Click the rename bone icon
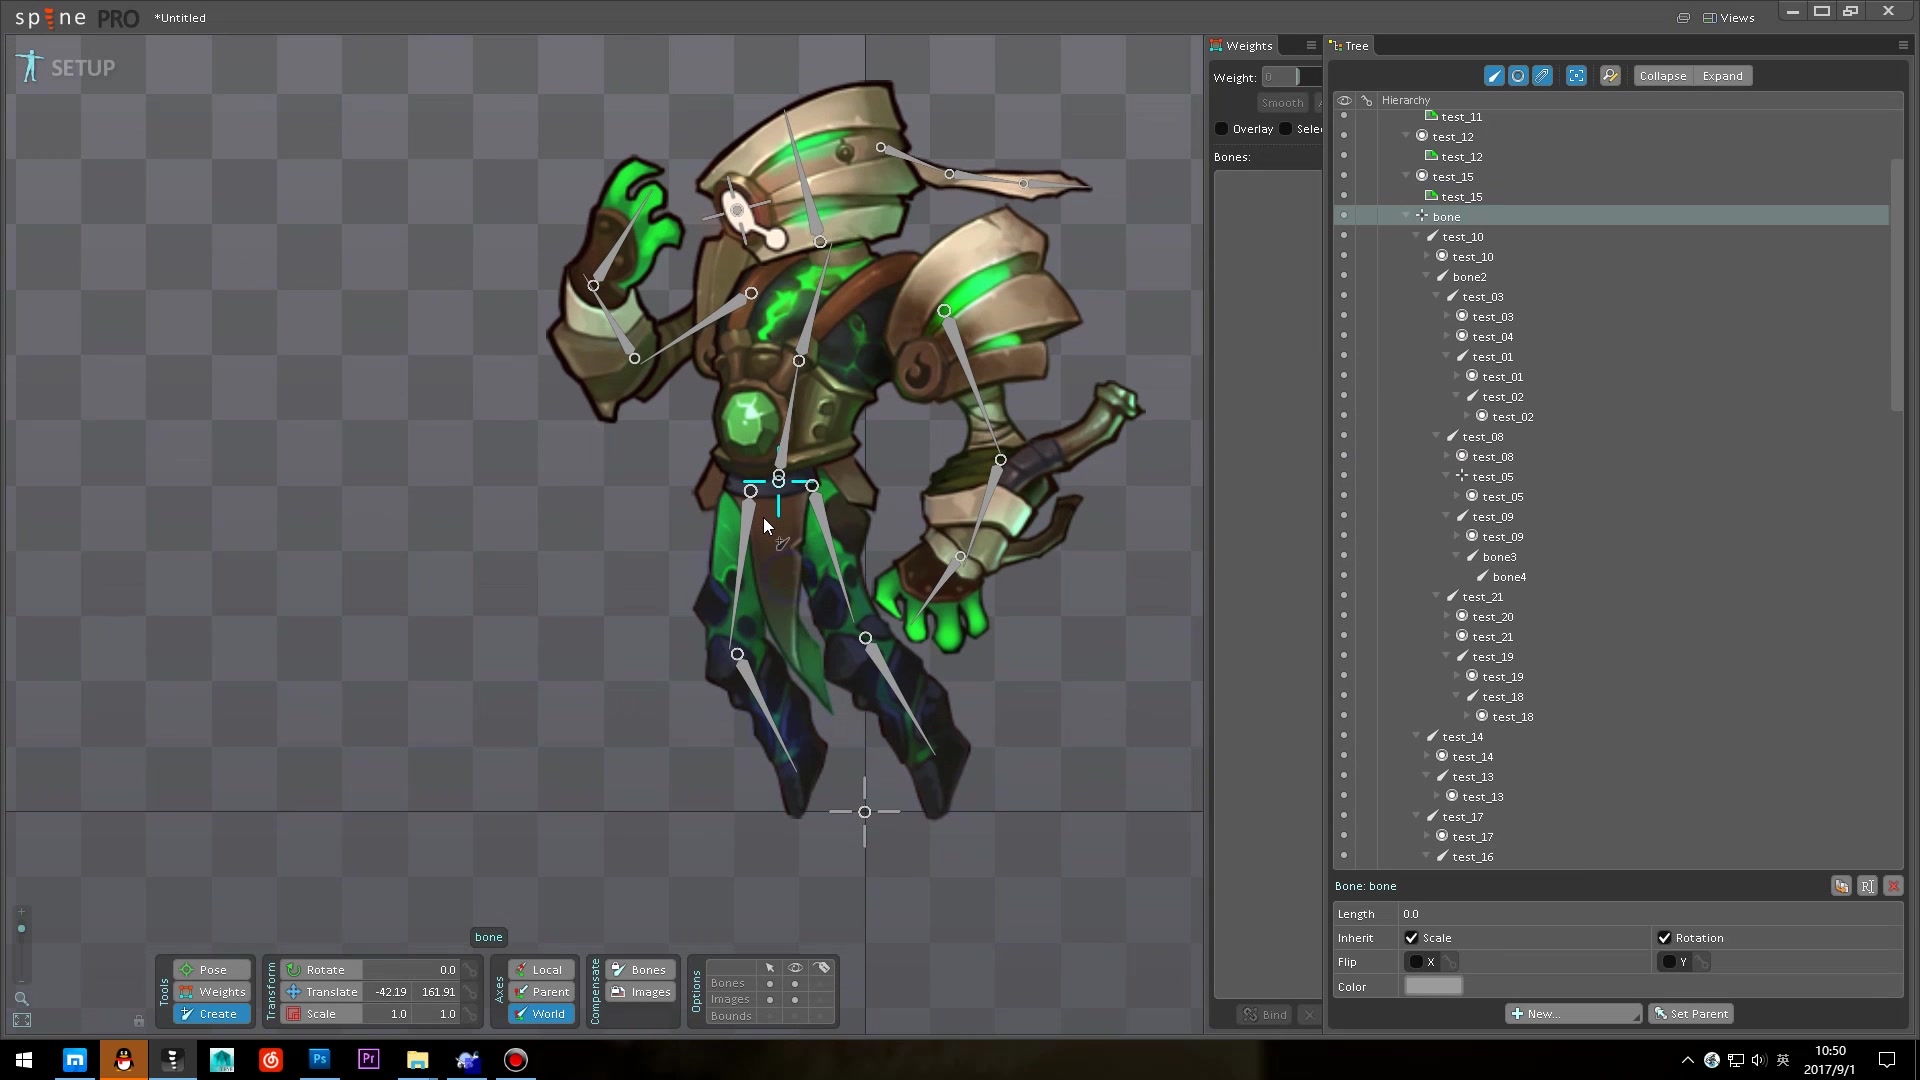The width and height of the screenshot is (1920, 1080). click(1867, 887)
